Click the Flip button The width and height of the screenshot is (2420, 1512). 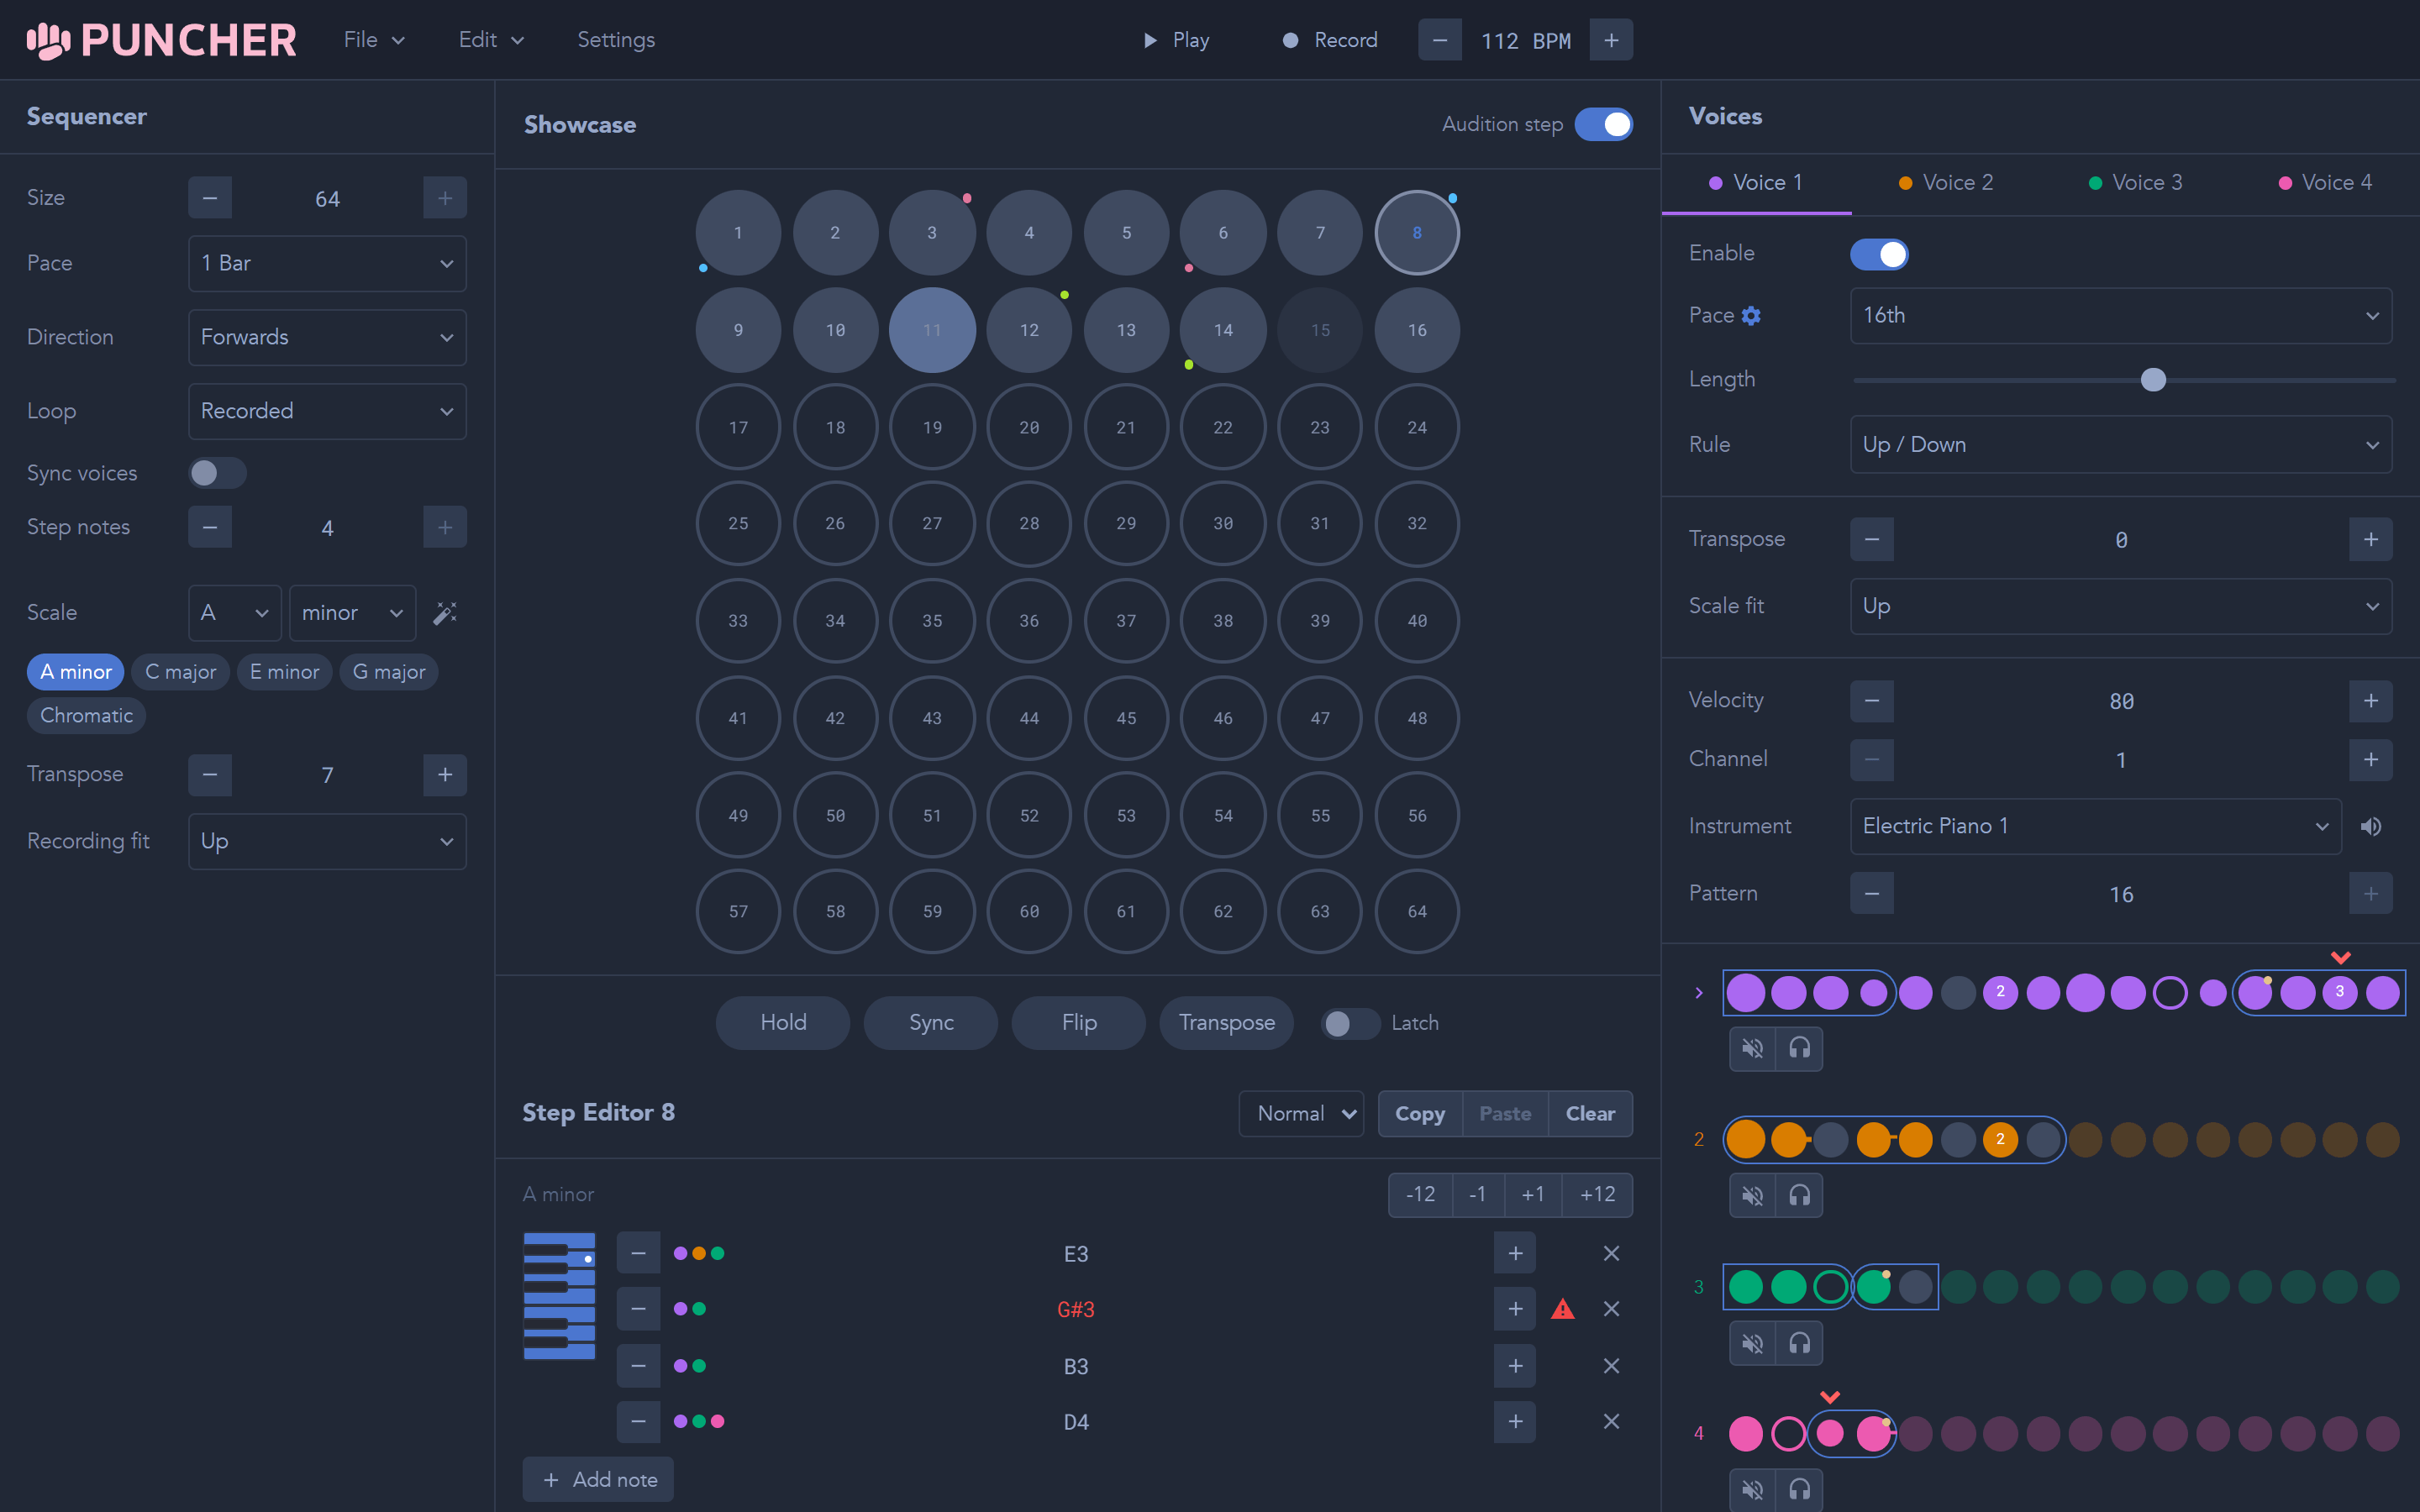point(1079,1023)
